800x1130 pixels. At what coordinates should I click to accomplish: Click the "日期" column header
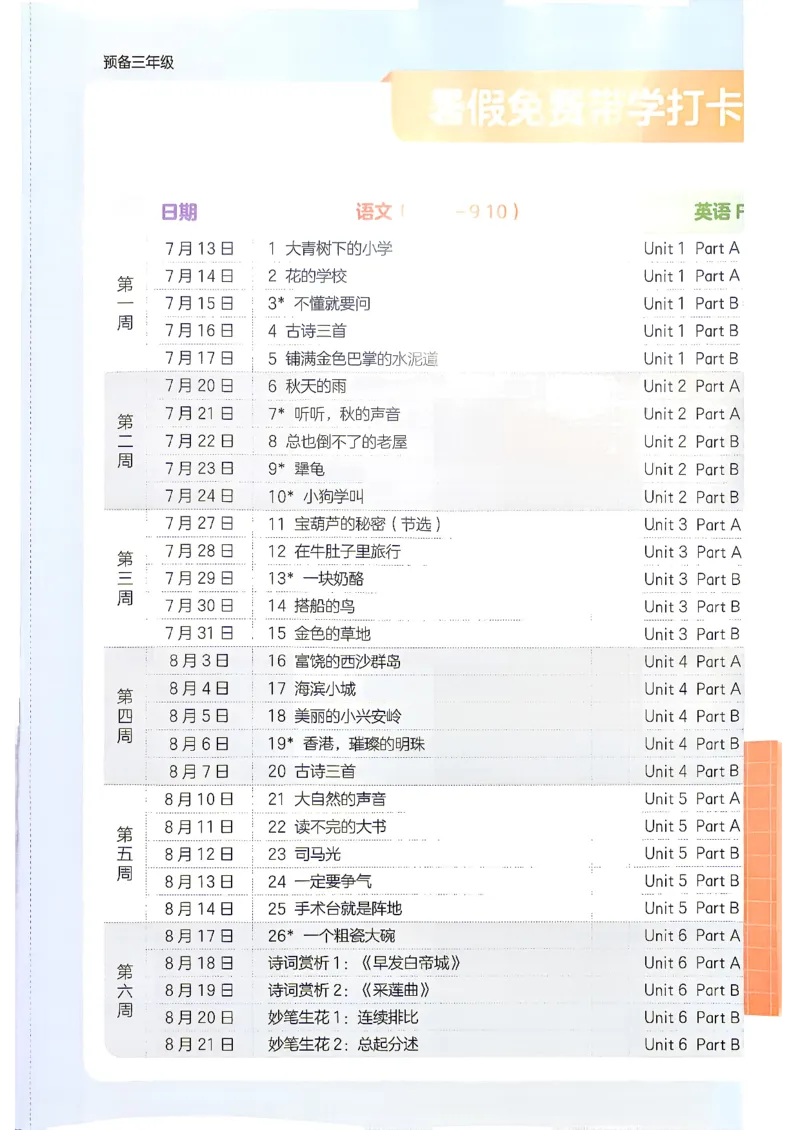[x=179, y=212]
